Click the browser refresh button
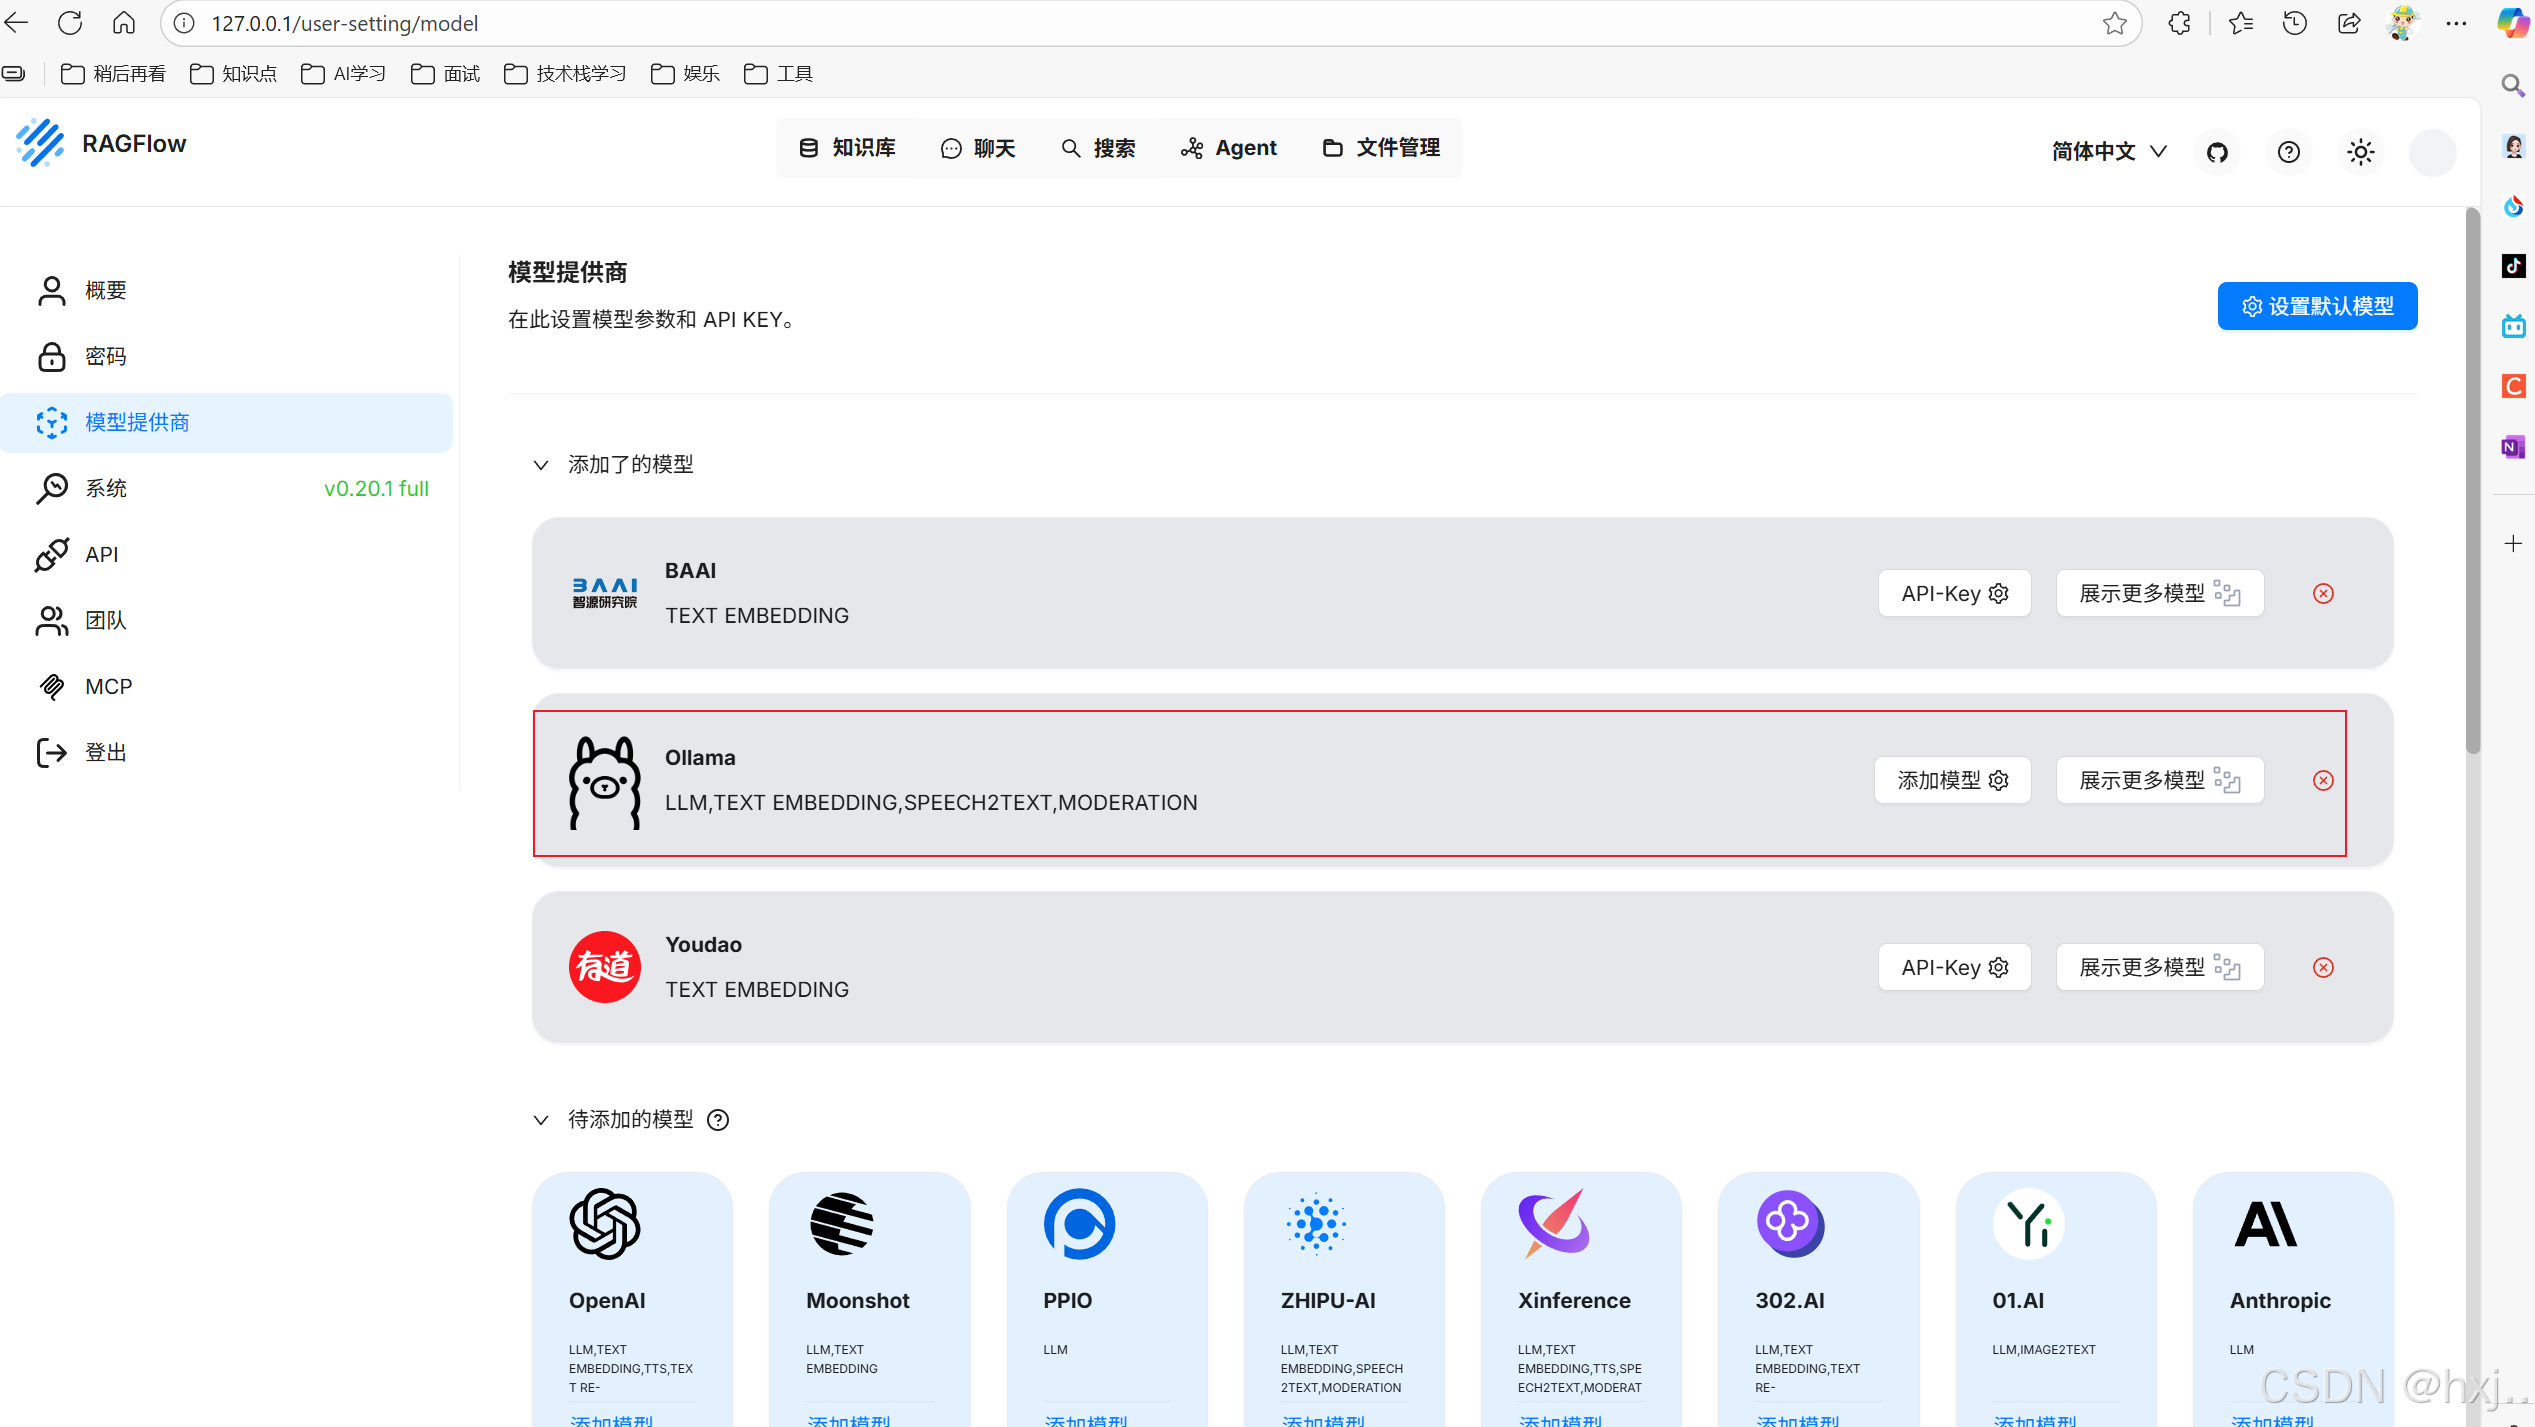 [x=69, y=22]
